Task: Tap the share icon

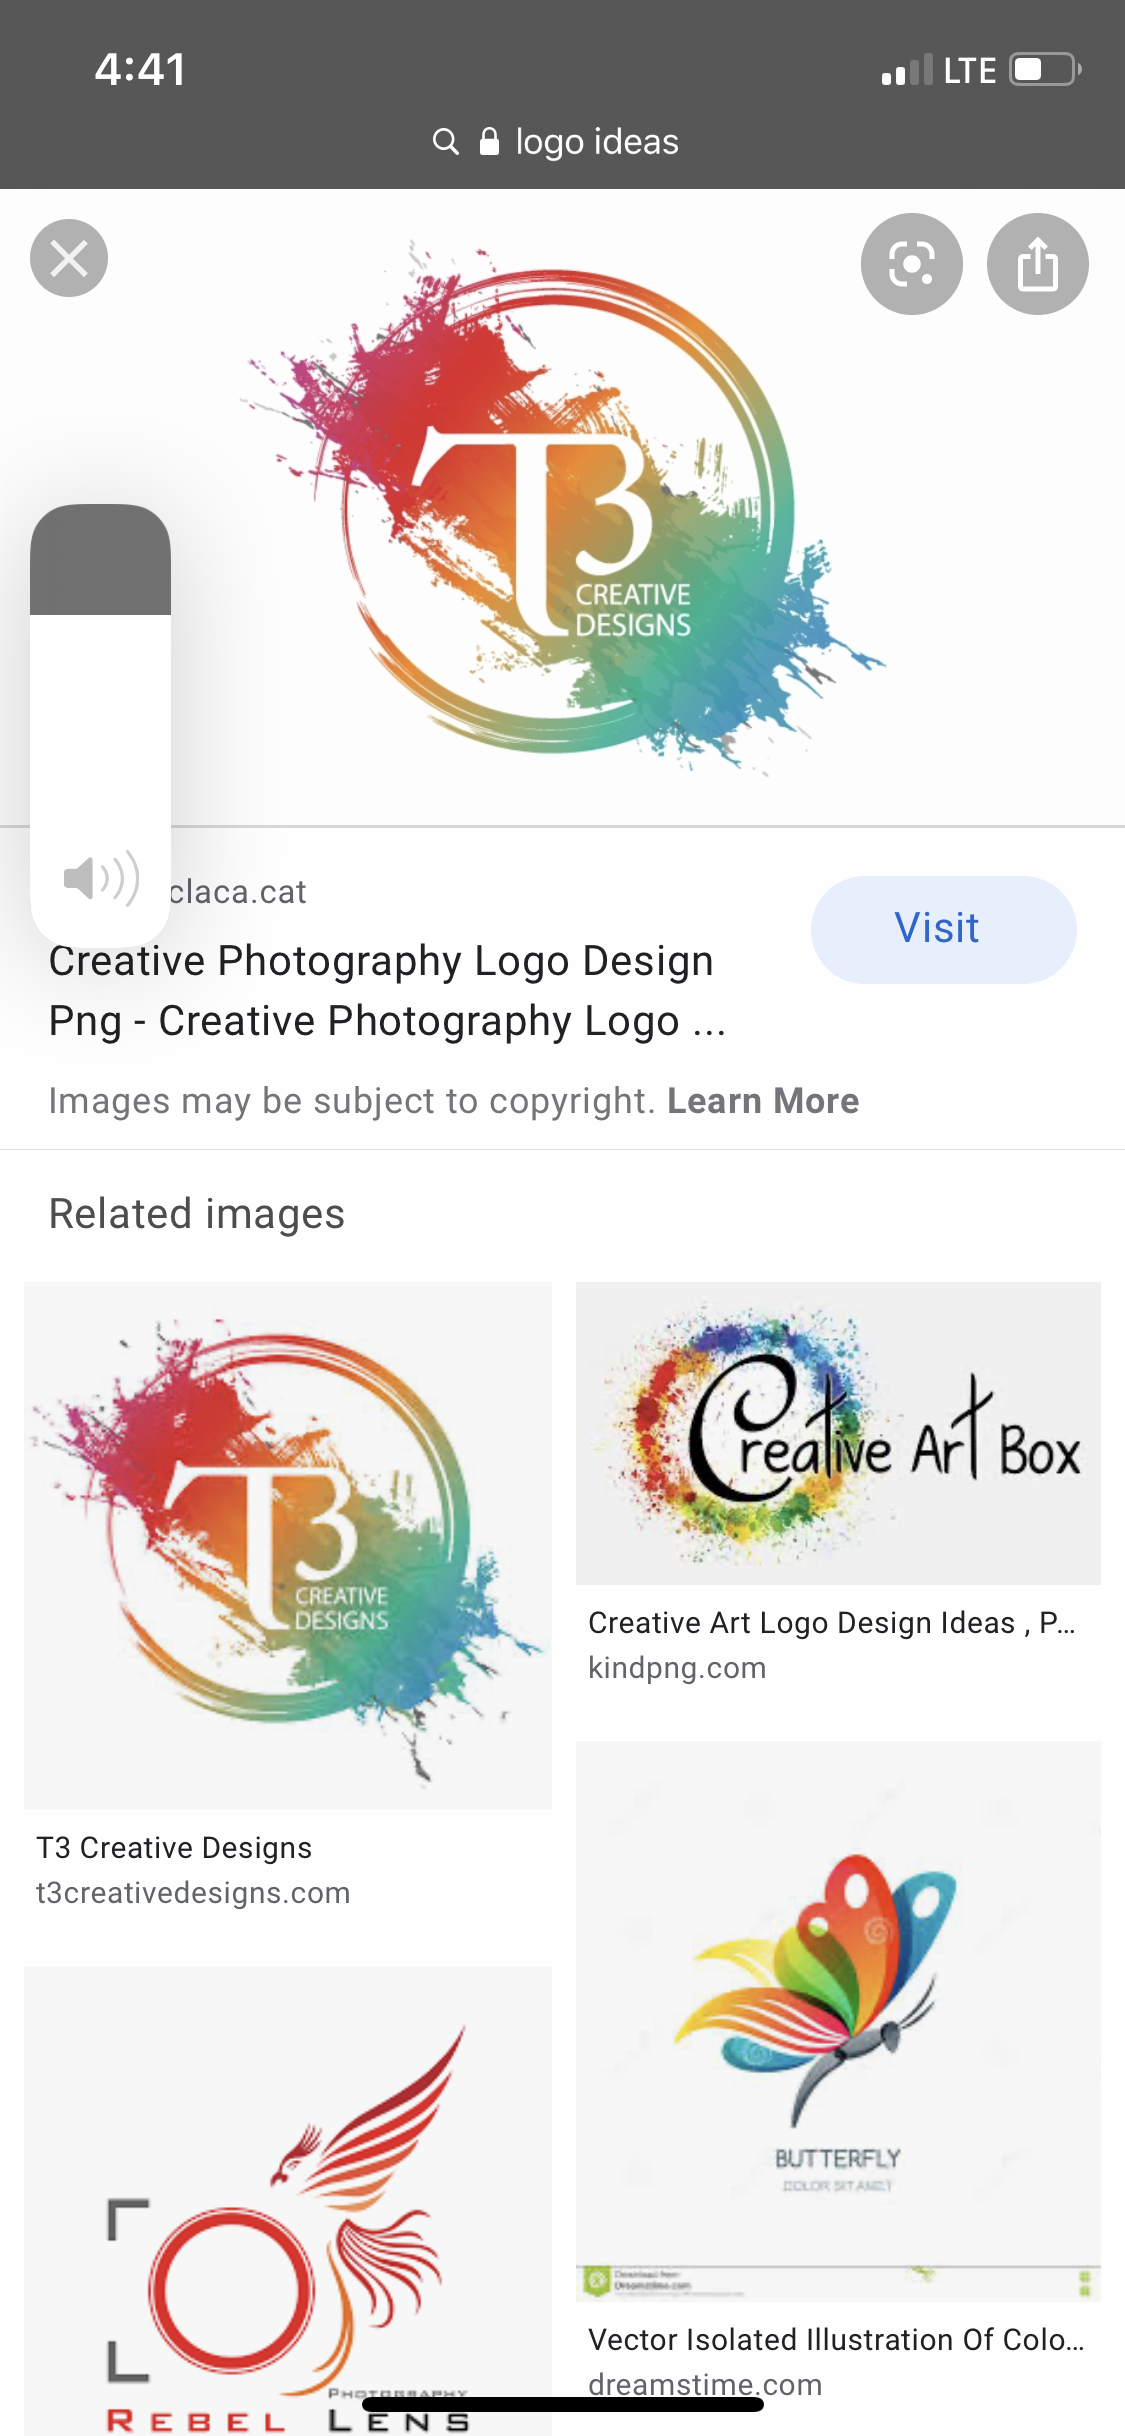Action: pos(1037,264)
